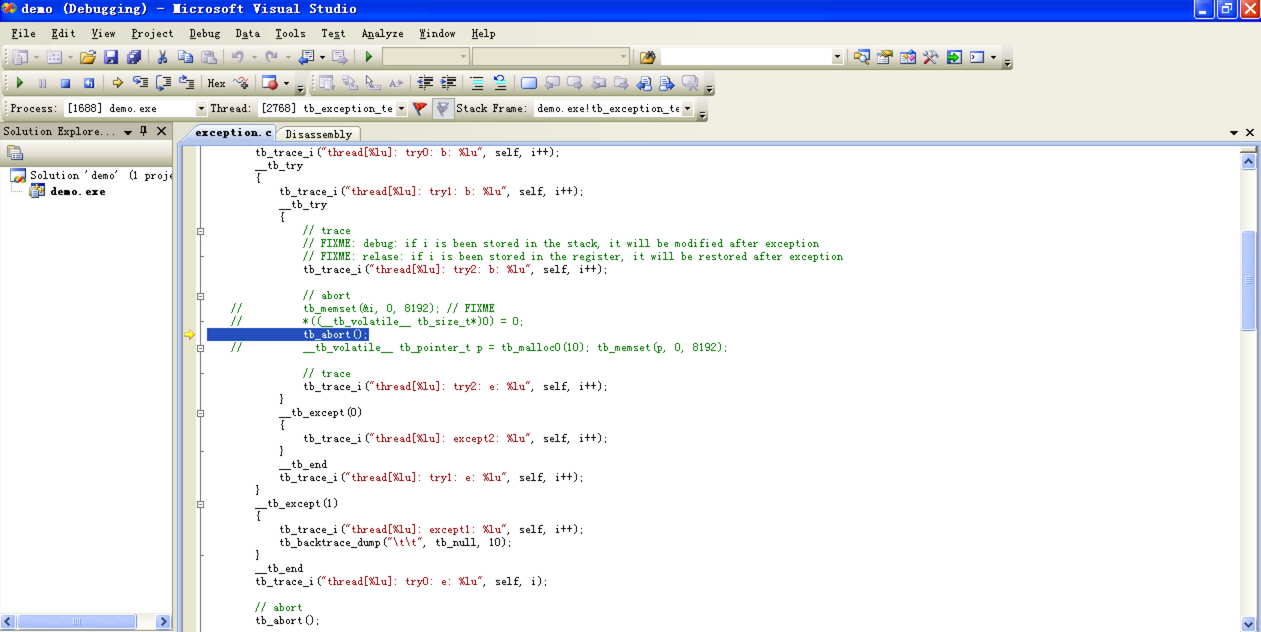Stop debugging with the blue square icon
This screenshot has height=632, width=1261.
[x=65, y=83]
